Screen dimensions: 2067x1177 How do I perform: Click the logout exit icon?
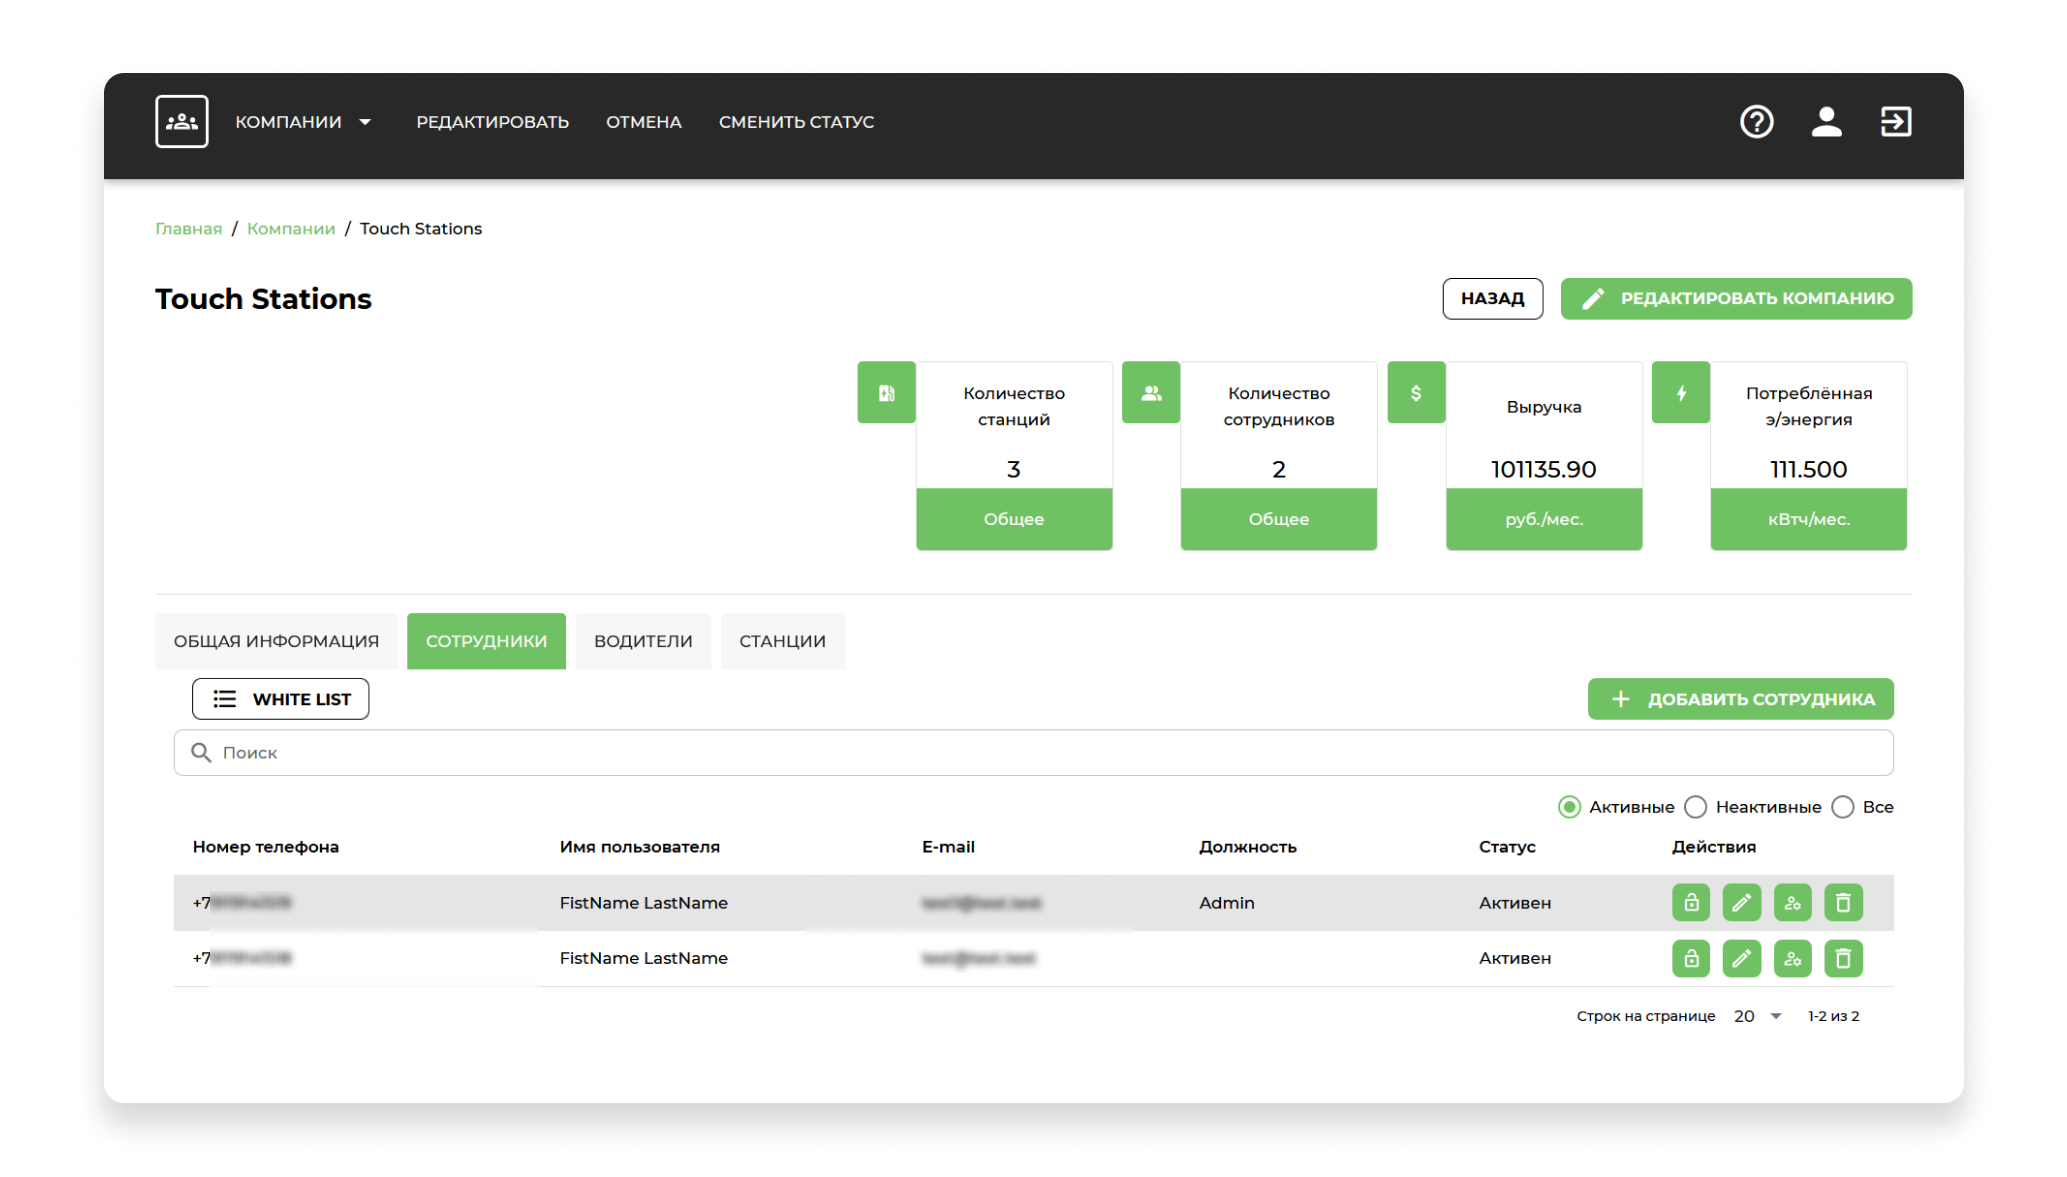point(1895,122)
